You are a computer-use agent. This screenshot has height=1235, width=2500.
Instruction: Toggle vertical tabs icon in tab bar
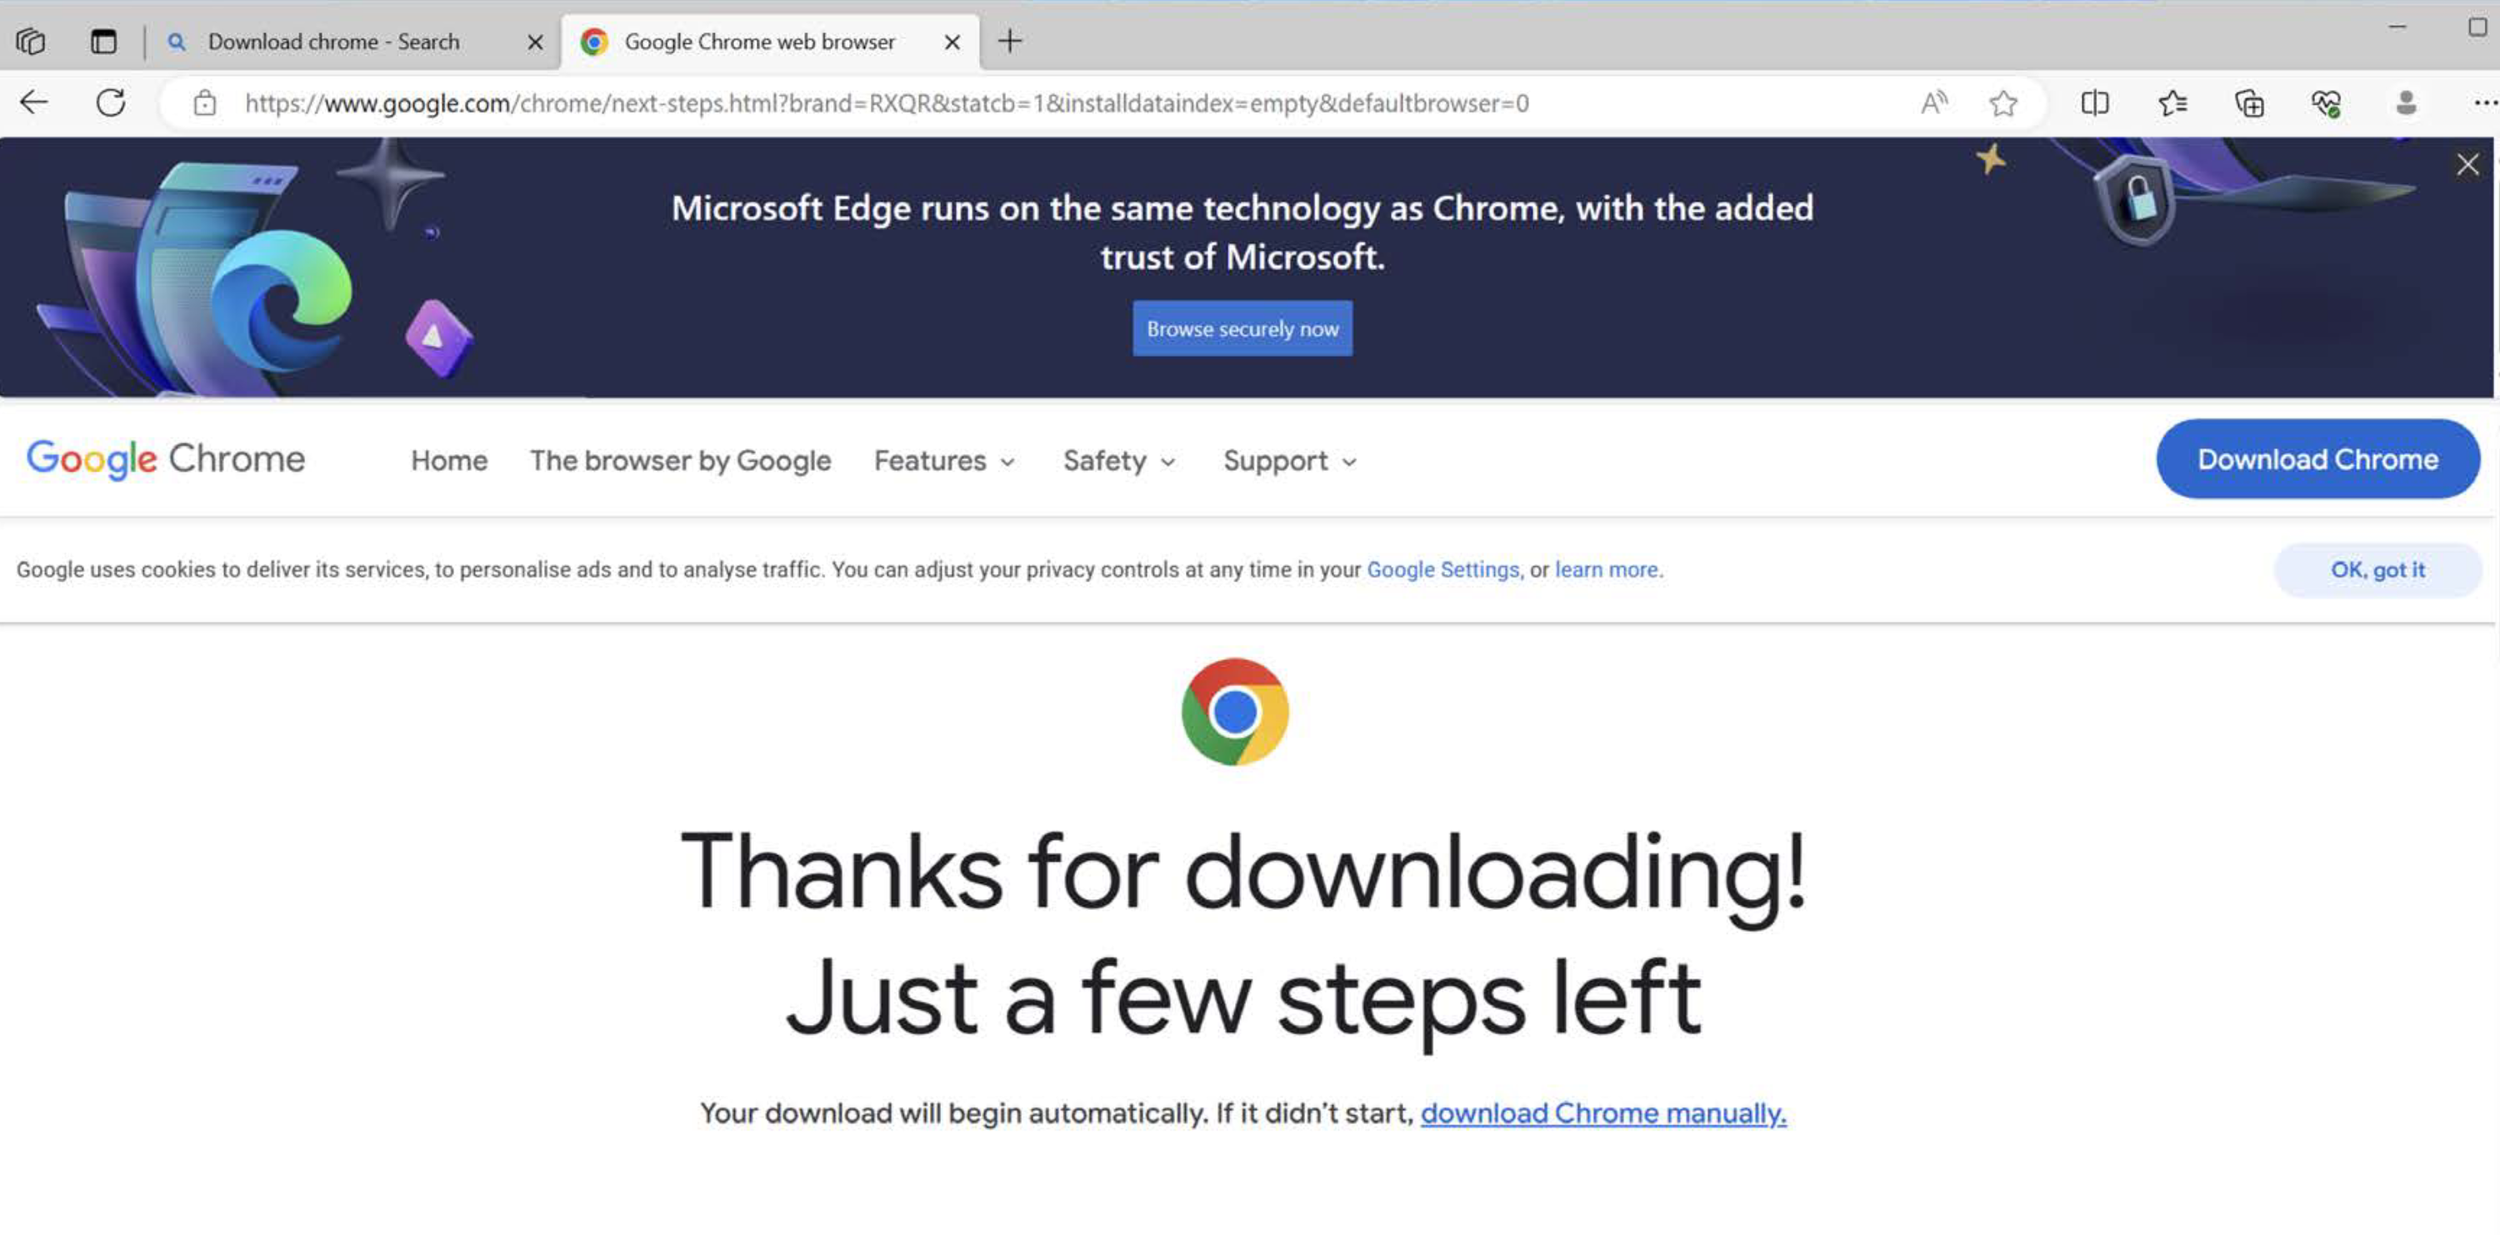[103, 42]
